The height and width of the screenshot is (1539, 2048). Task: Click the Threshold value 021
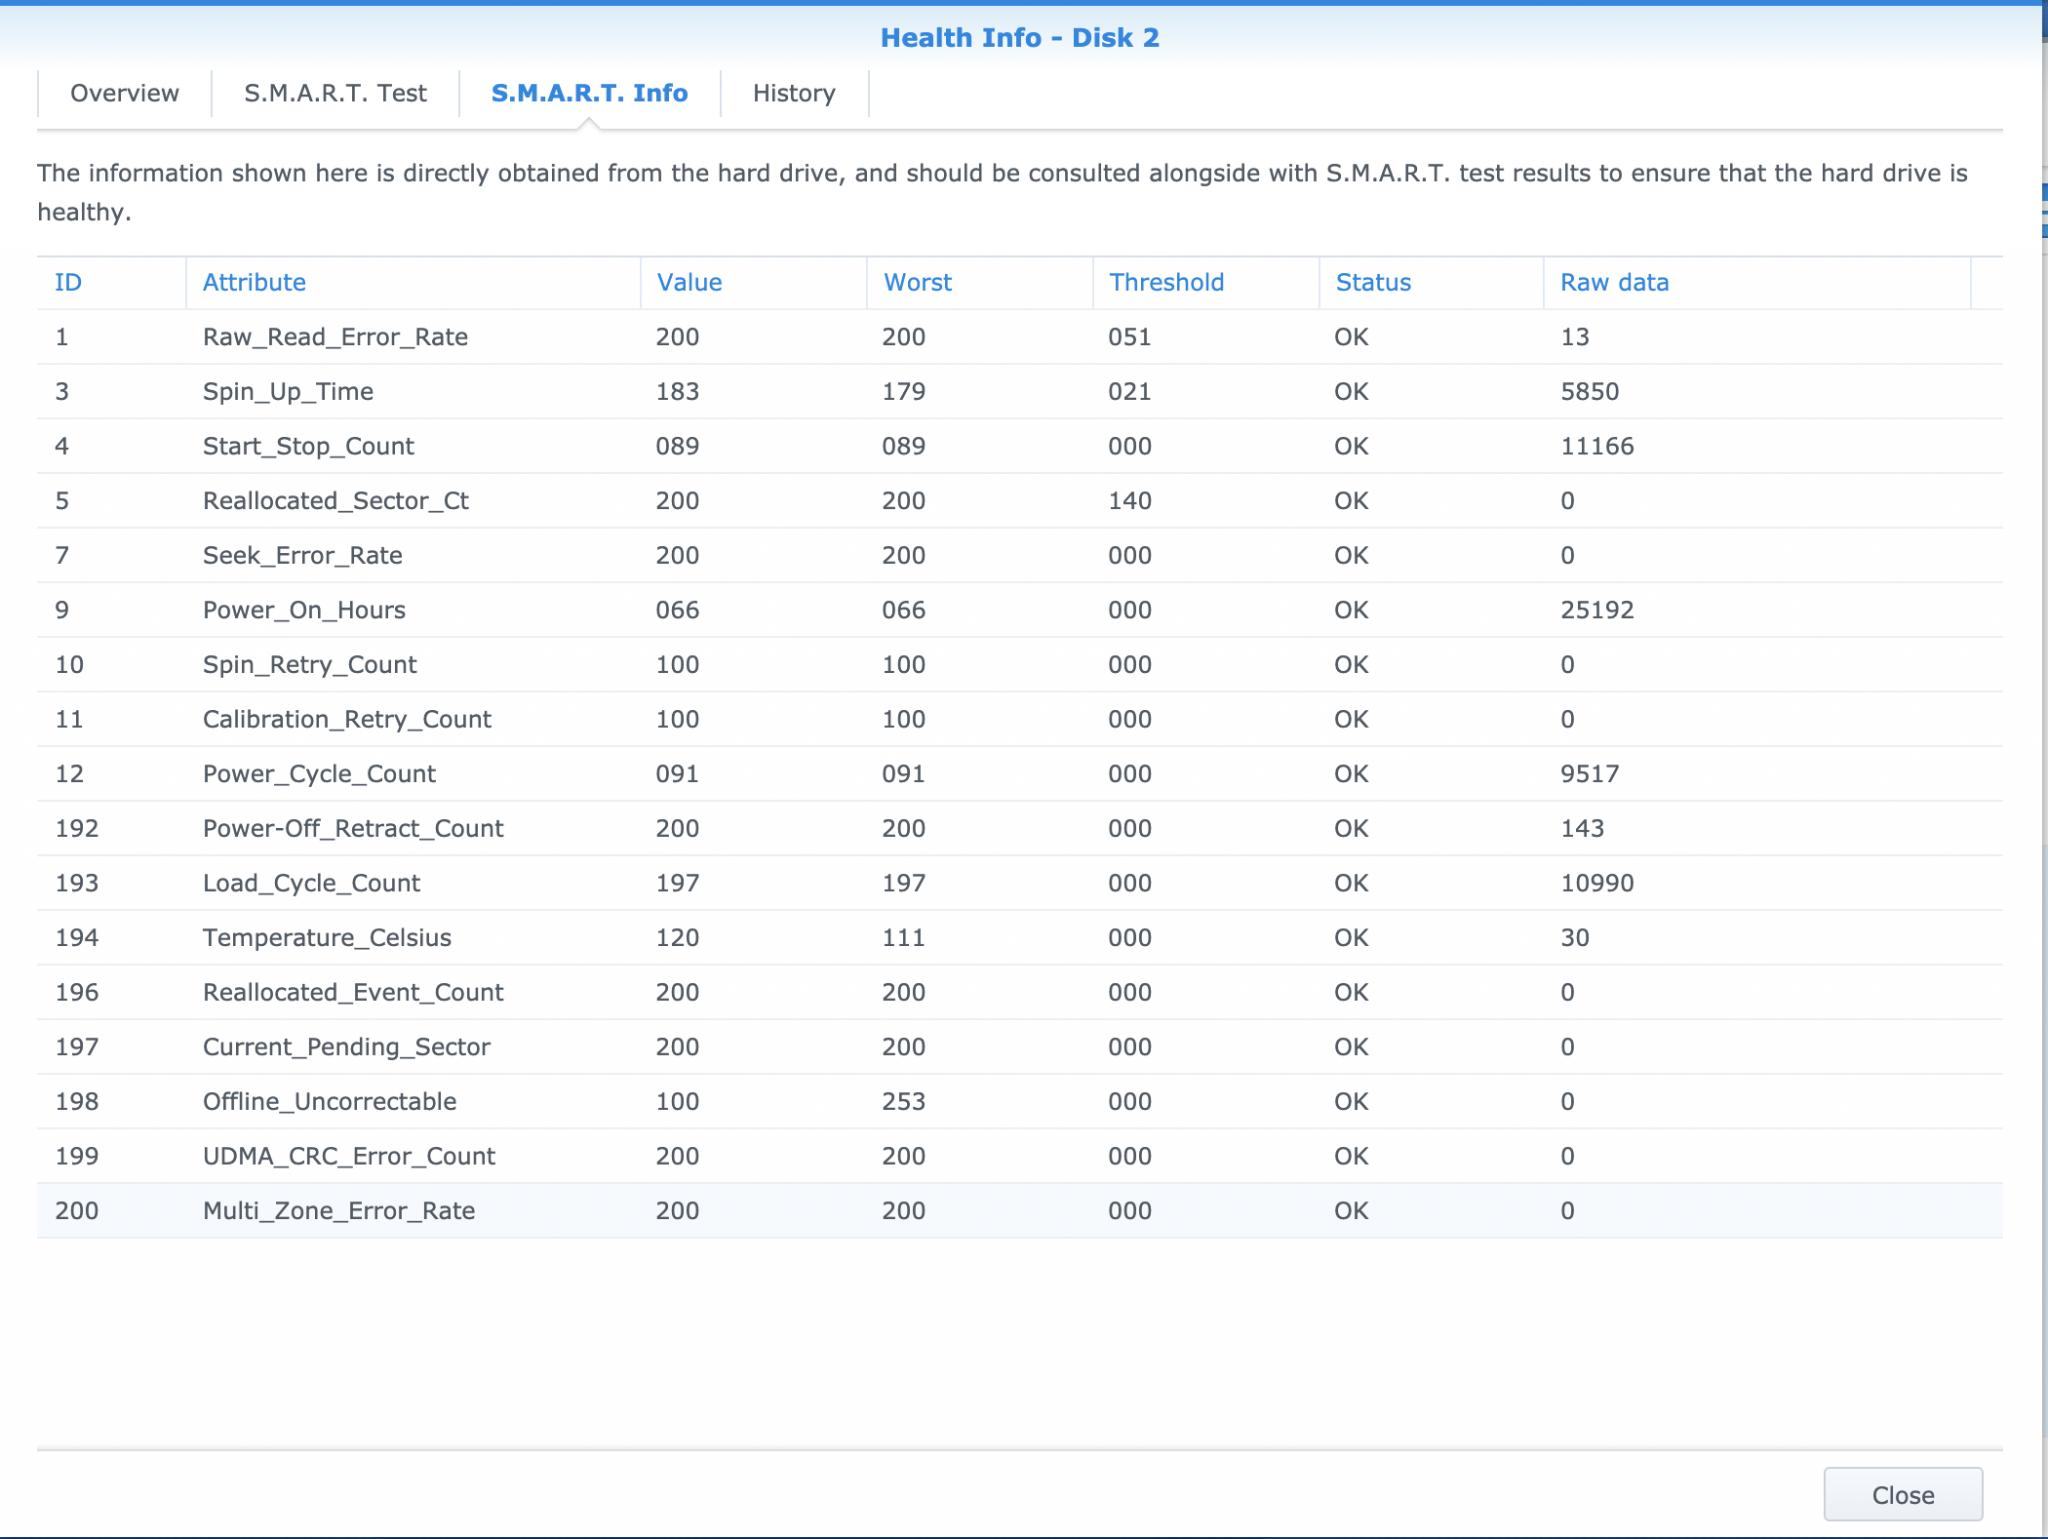[1129, 391]
